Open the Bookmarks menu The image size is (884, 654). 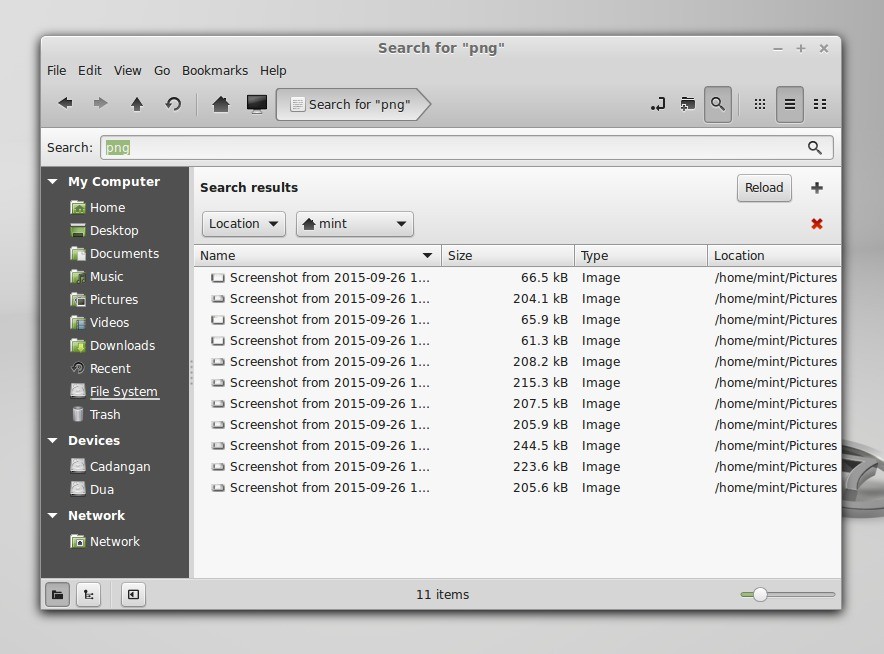(215, 70)
